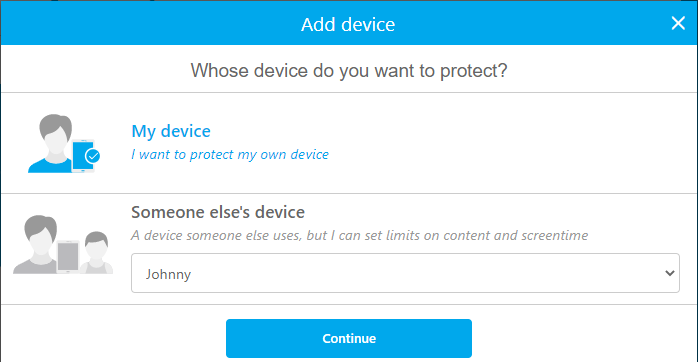Screen dimensions: 698x362
Task: Open the Johnny profile dropdown
Action: pos(405,273)
